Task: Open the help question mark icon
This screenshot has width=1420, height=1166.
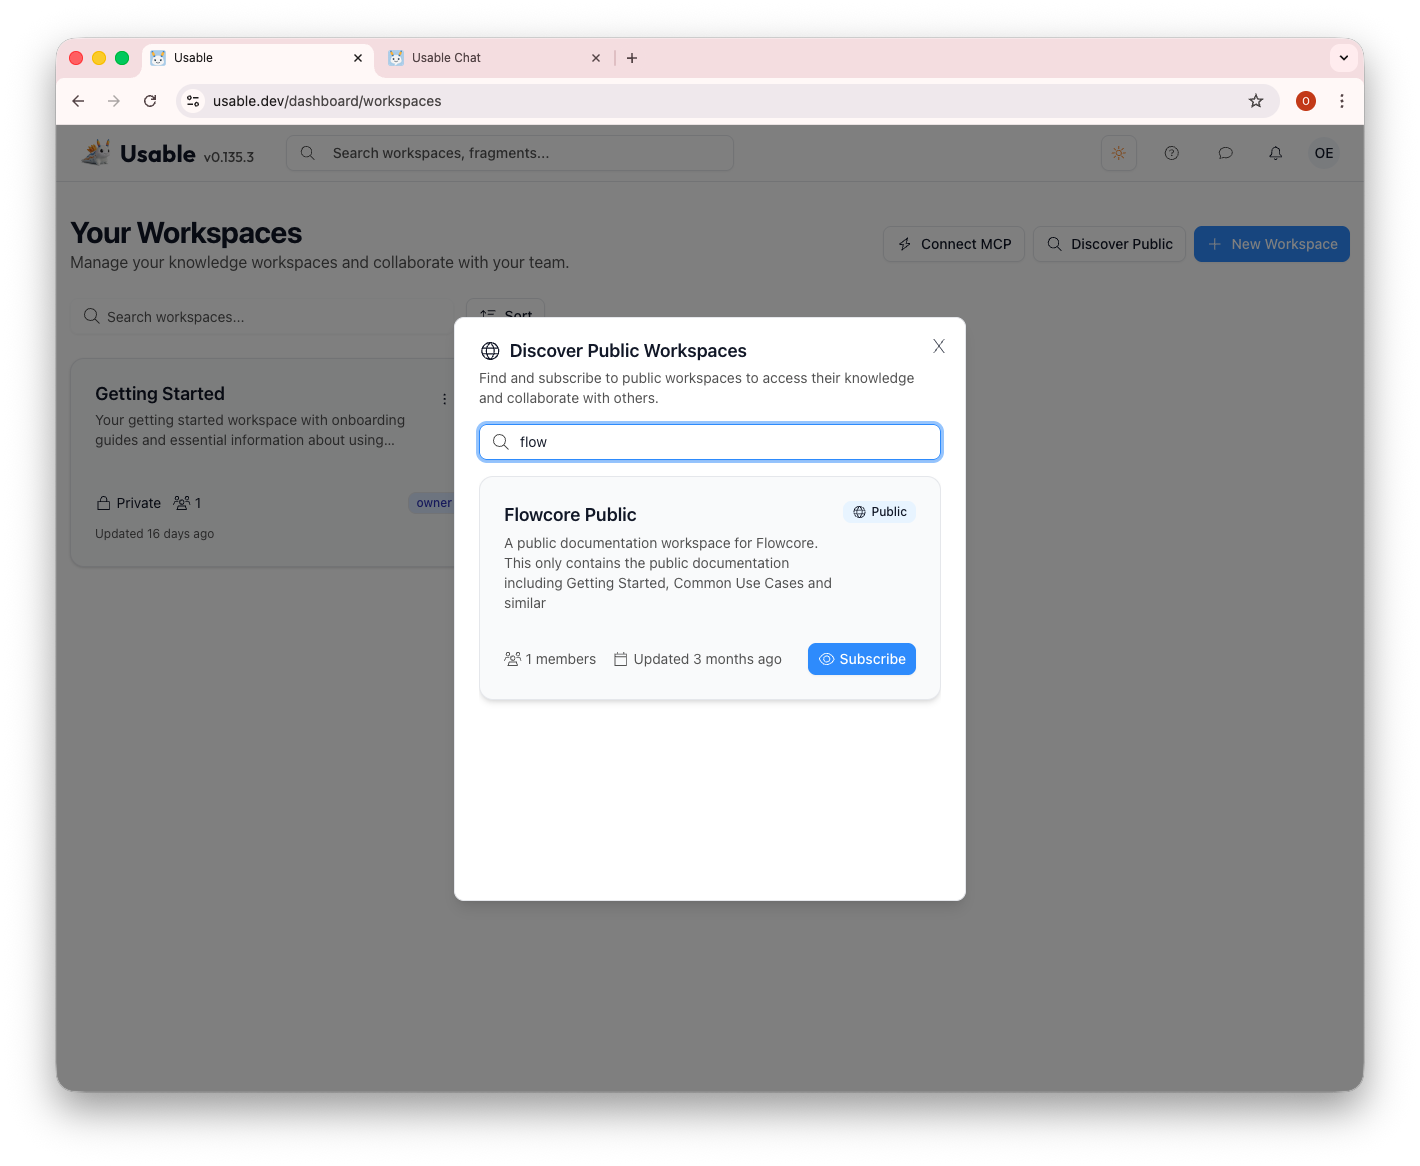Action: (1171, 153)
